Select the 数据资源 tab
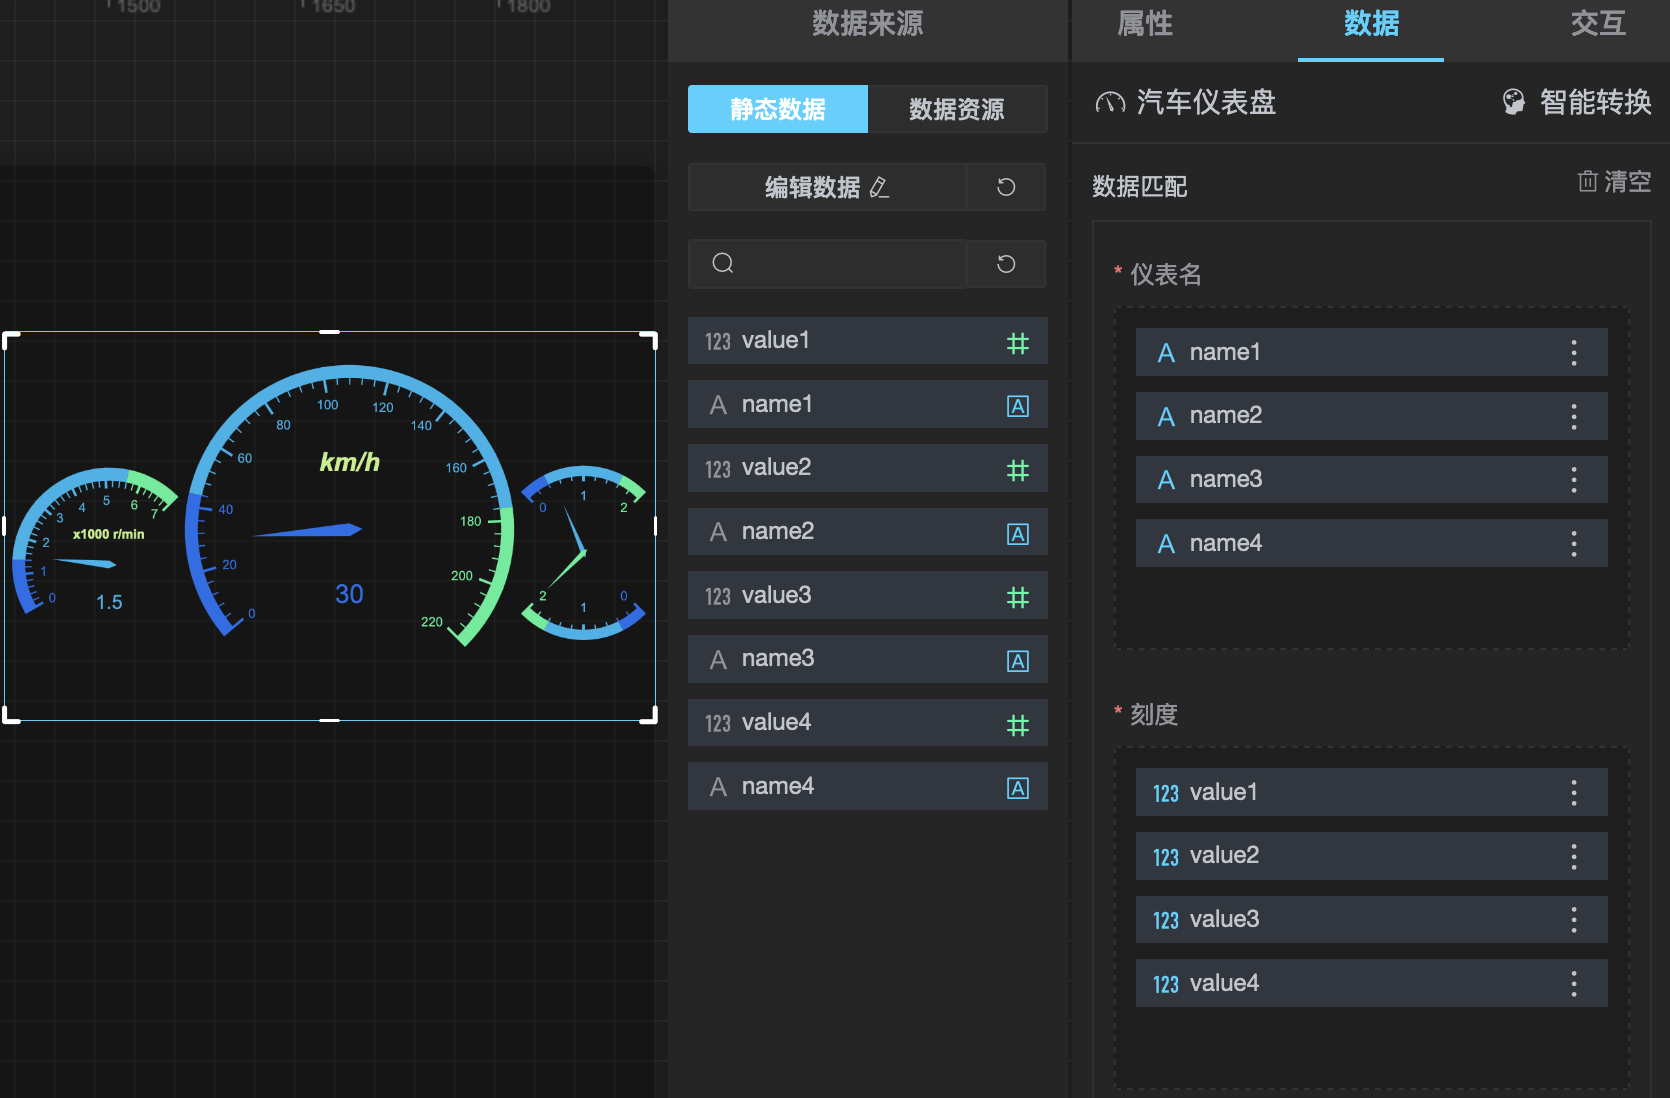1670x1098 pixels. [957, 109]
